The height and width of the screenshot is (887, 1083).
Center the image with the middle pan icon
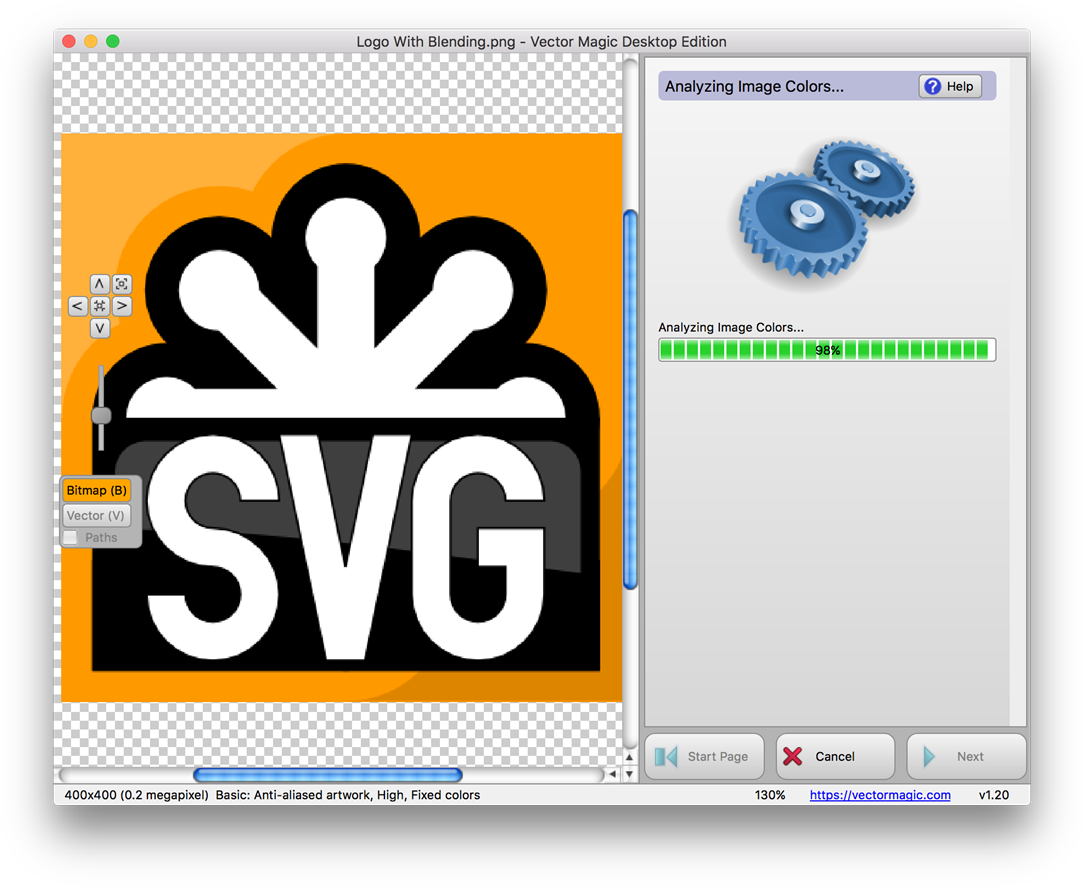(x=99, y=306)
